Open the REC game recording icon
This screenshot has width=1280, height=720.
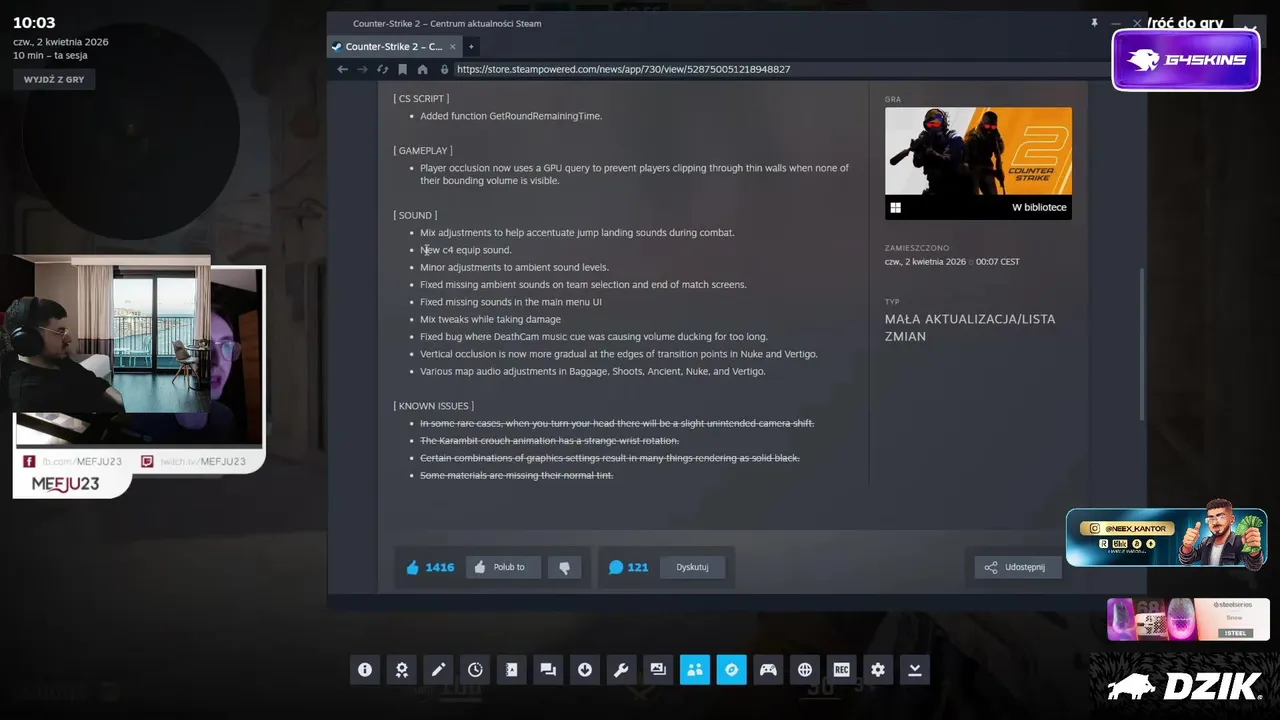841,670
